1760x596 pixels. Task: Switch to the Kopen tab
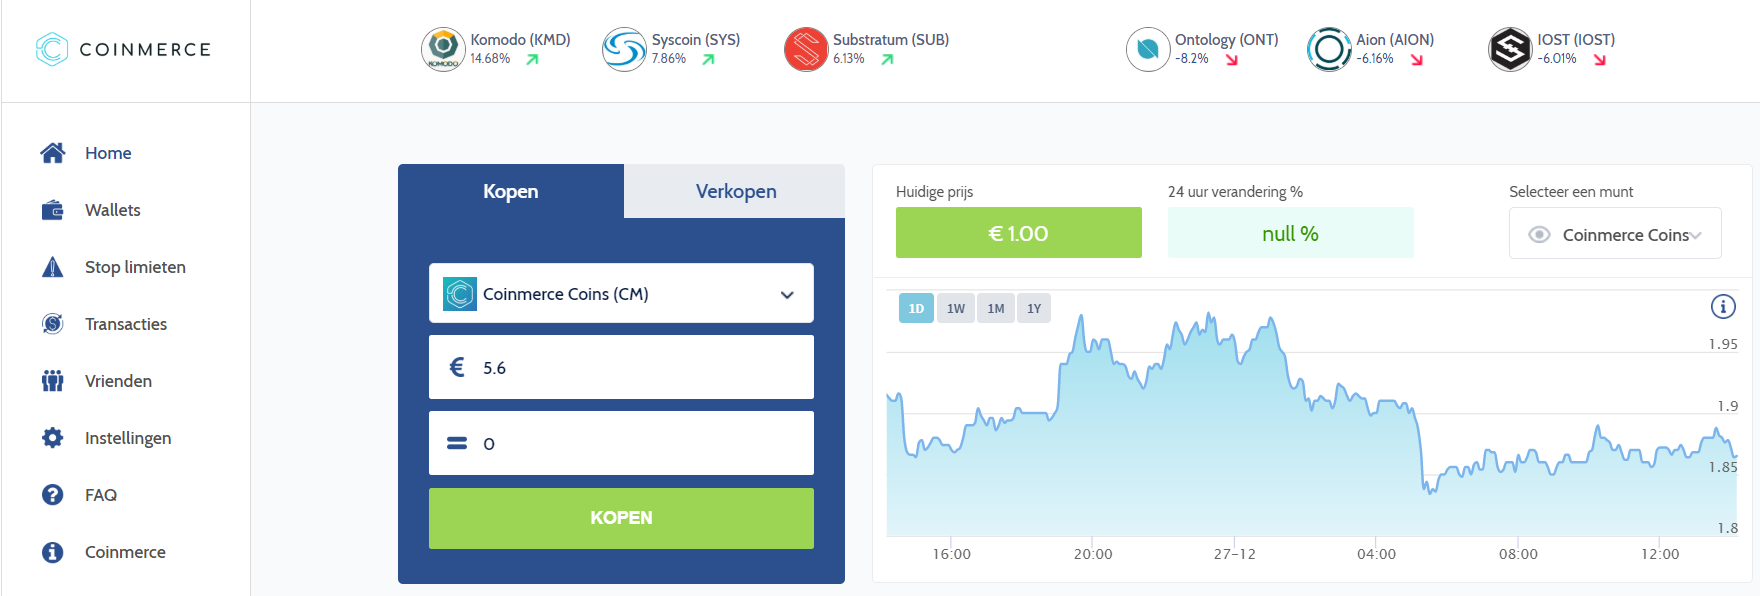tap(511, 191)
